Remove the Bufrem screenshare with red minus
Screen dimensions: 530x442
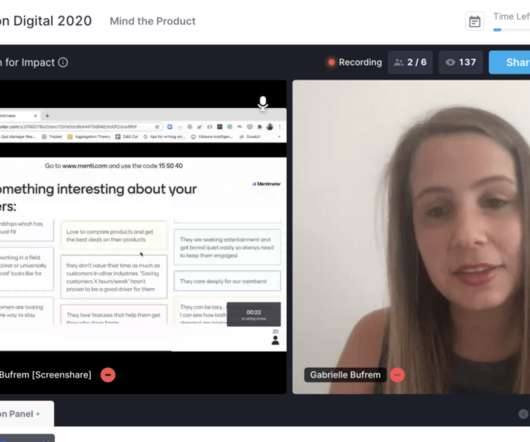(x=108, y=375)
